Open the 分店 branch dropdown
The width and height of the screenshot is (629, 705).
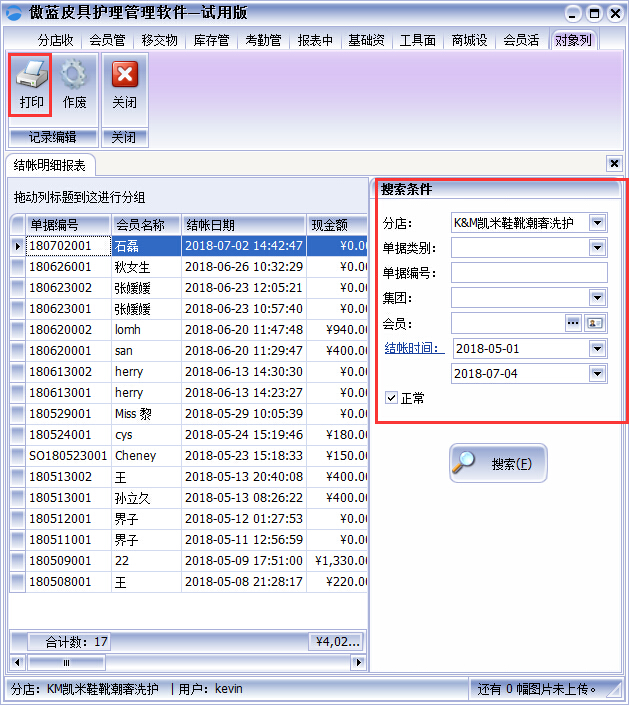pyautogui.click(x=597, y=222)
